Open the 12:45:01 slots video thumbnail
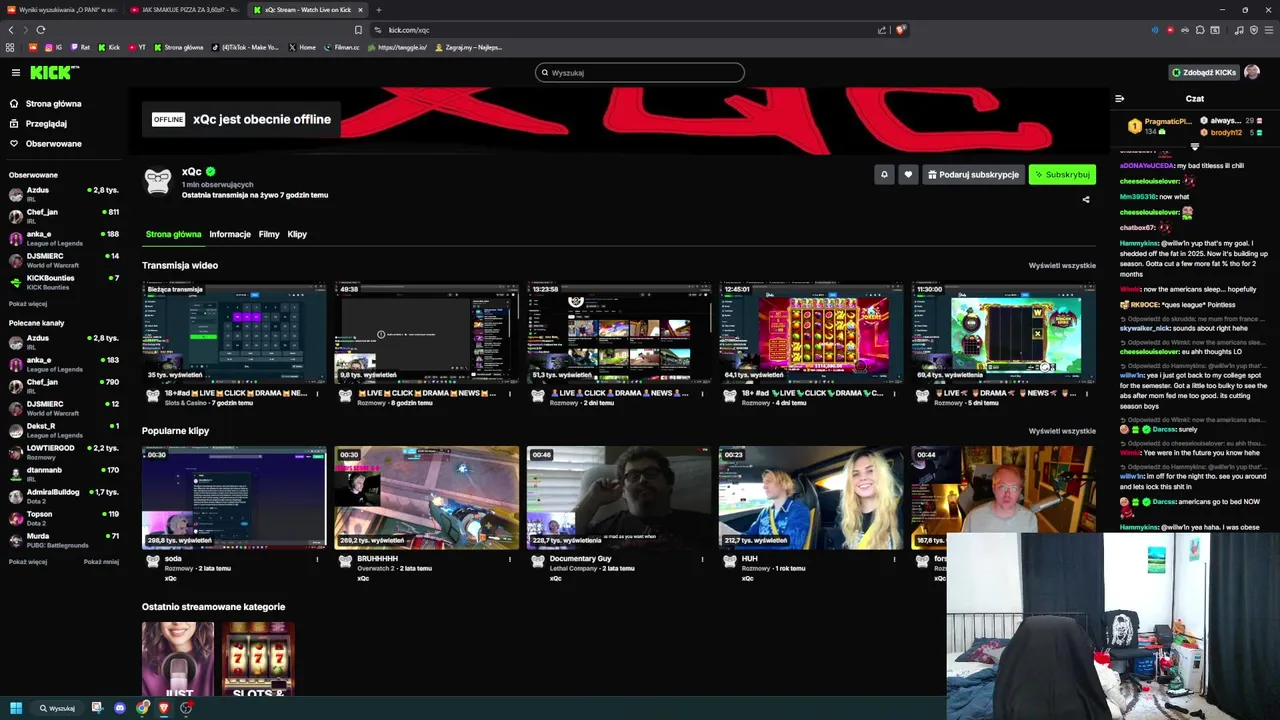 click(811, 333)
